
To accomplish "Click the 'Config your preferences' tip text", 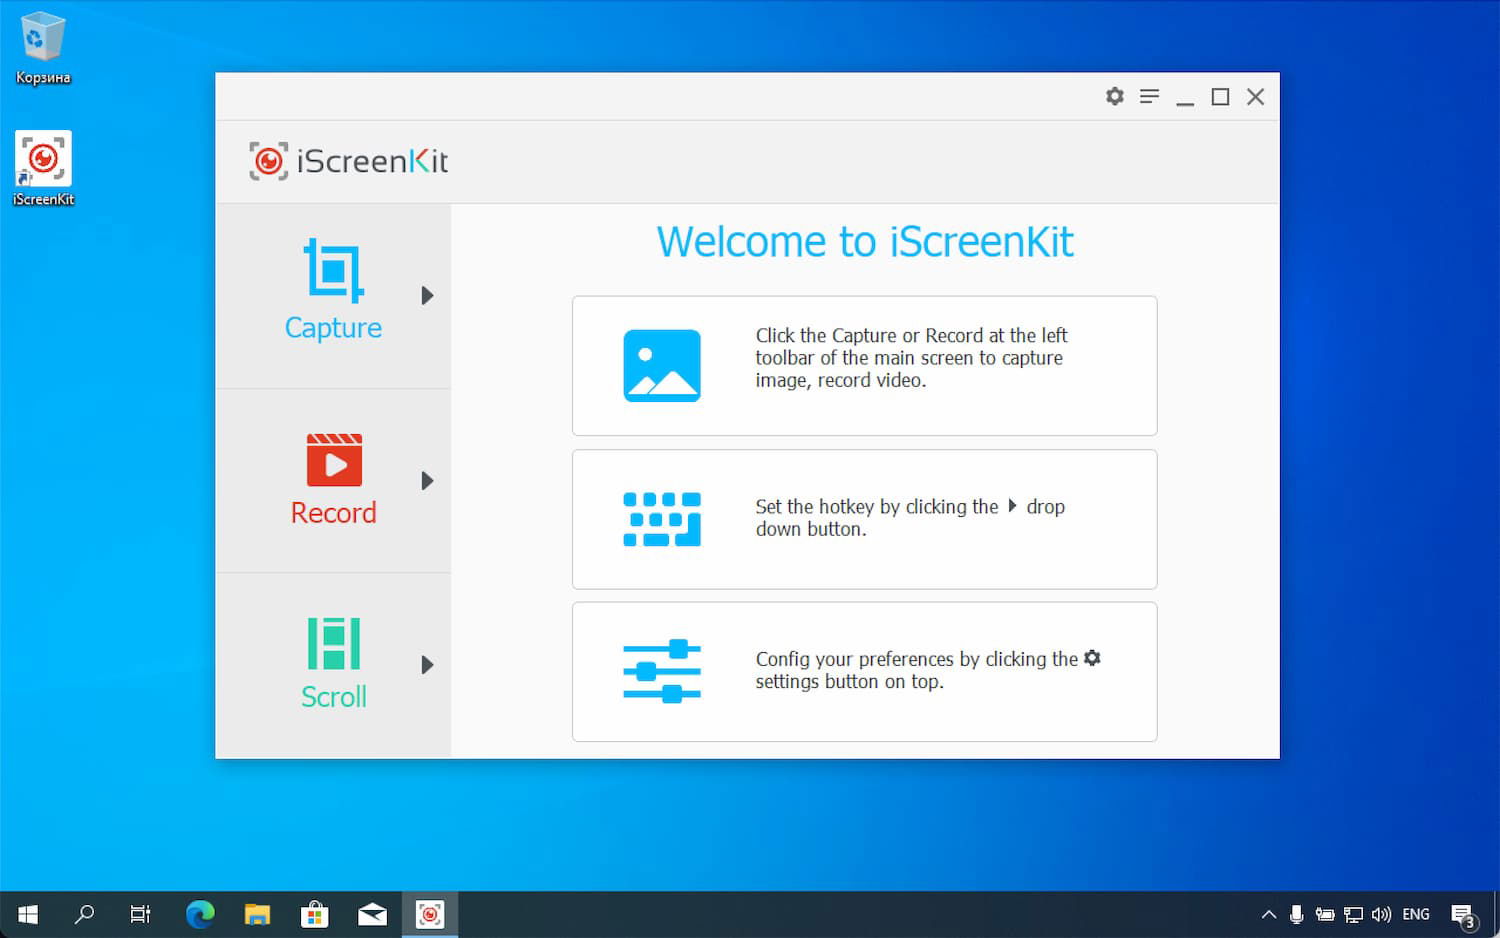I will pyautogui.click(x=928, y=670).
